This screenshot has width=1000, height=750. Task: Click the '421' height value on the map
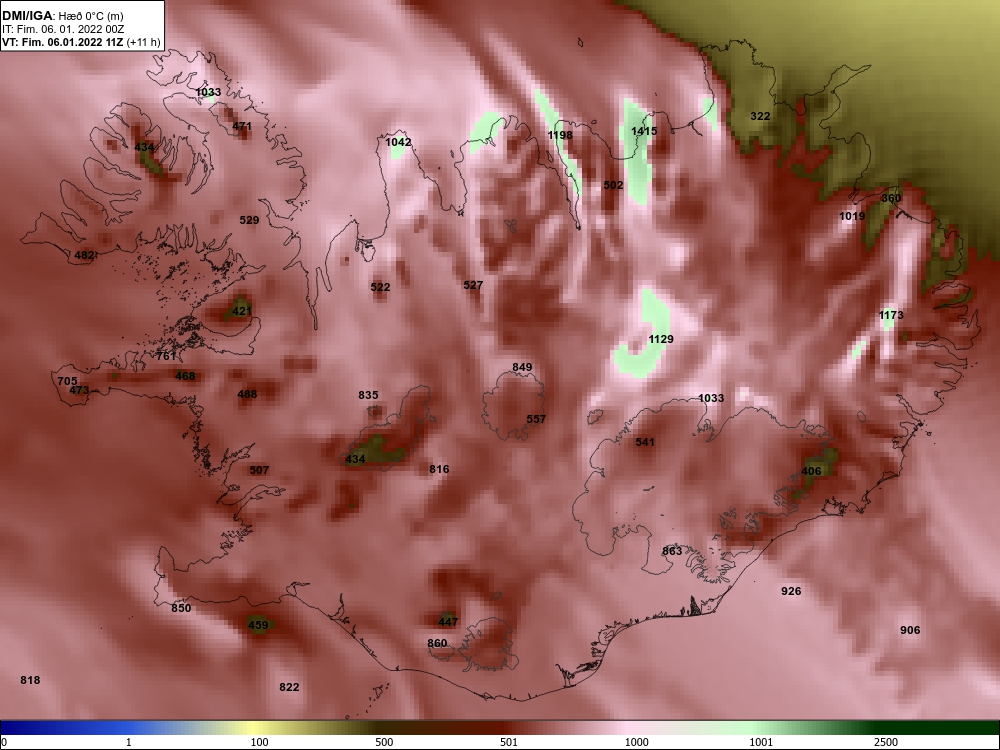click(x=242, y=311)
